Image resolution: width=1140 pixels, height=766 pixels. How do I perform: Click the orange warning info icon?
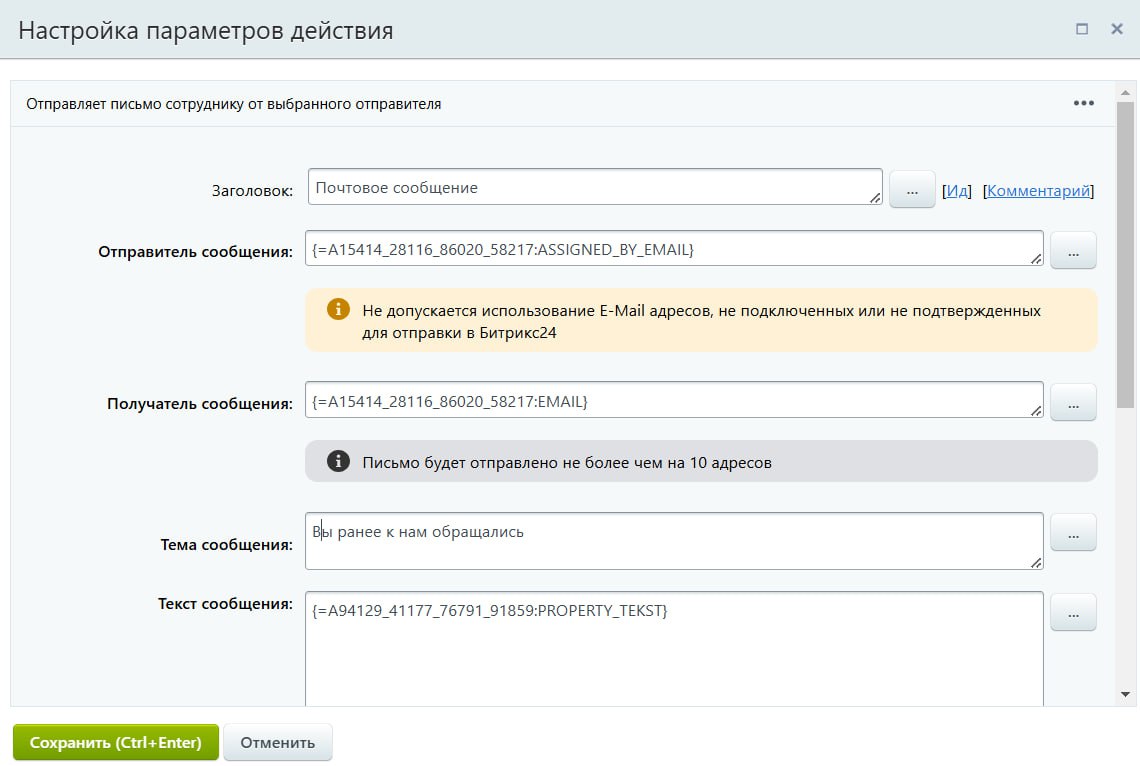[339, 309]
